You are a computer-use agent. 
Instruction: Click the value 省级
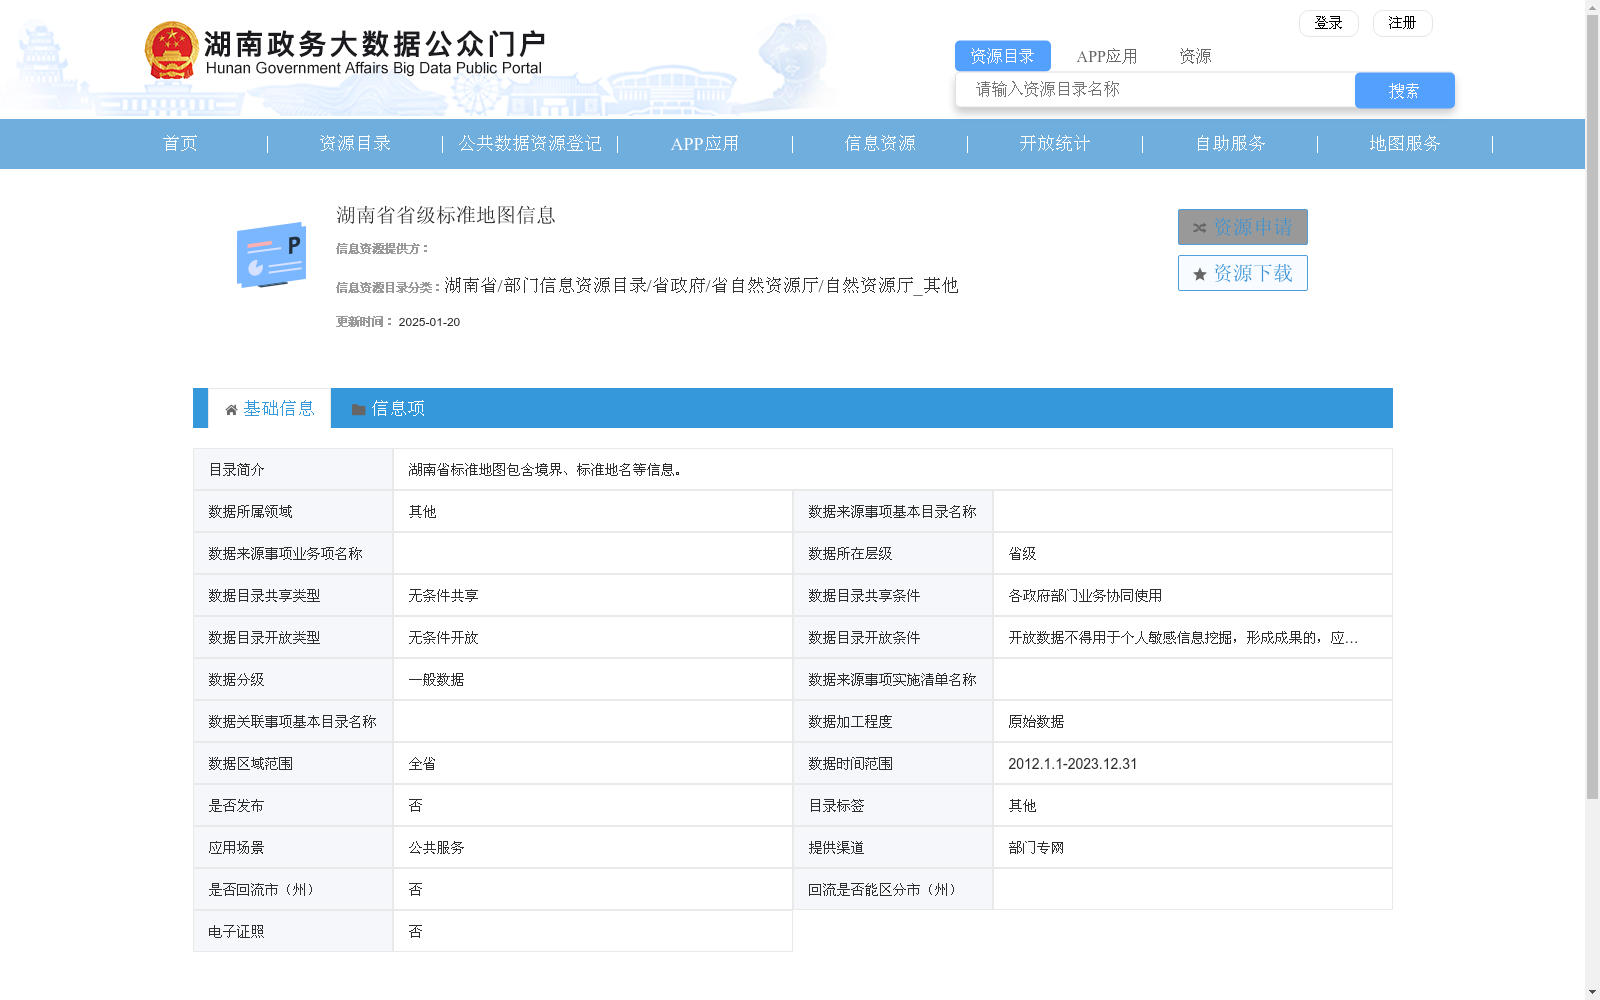pyautogui.click(x=1022, y=554)
